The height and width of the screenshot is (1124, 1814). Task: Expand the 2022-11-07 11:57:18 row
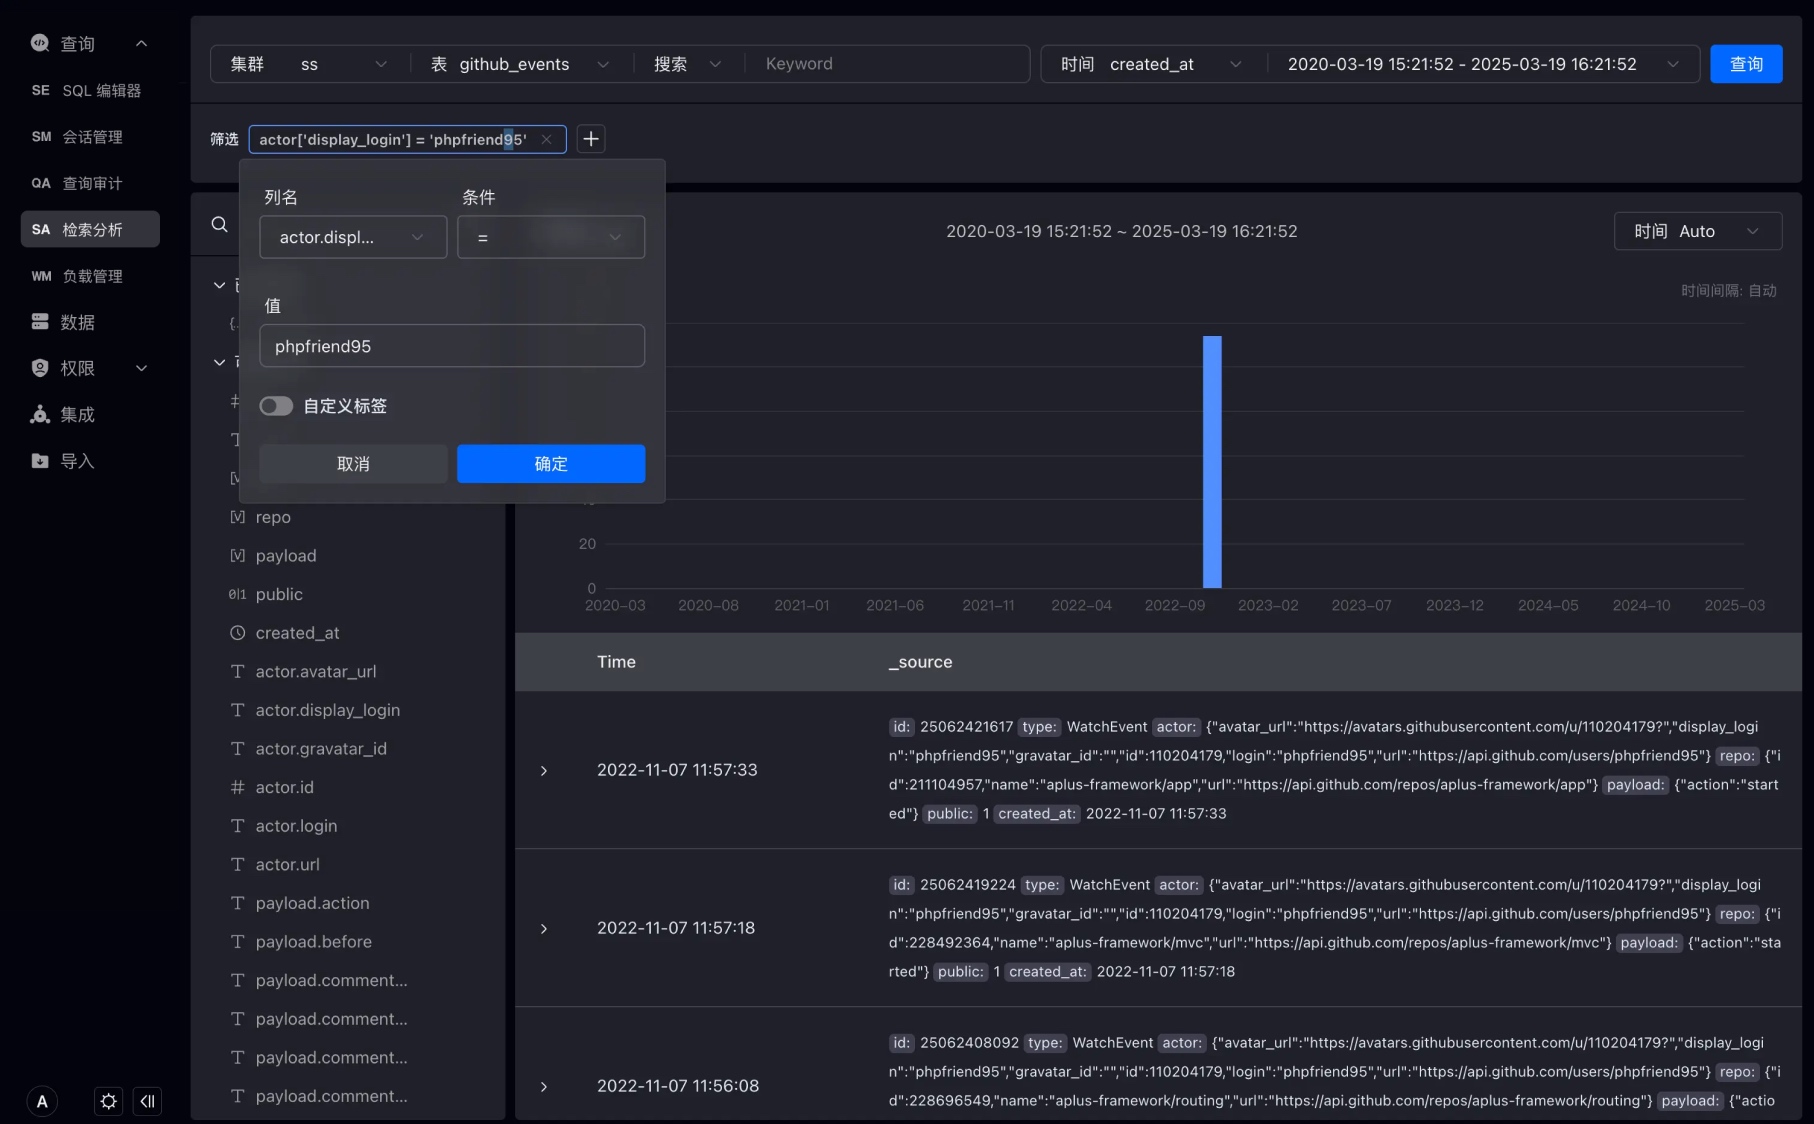[544, 928]
